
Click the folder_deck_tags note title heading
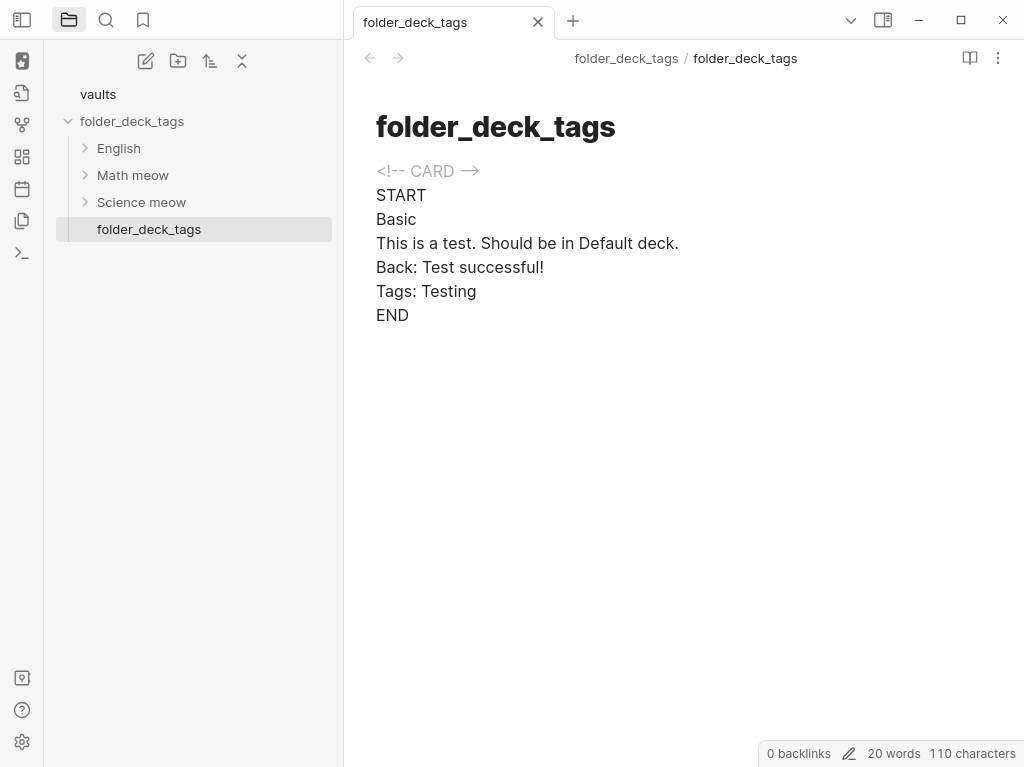(496, 127)
